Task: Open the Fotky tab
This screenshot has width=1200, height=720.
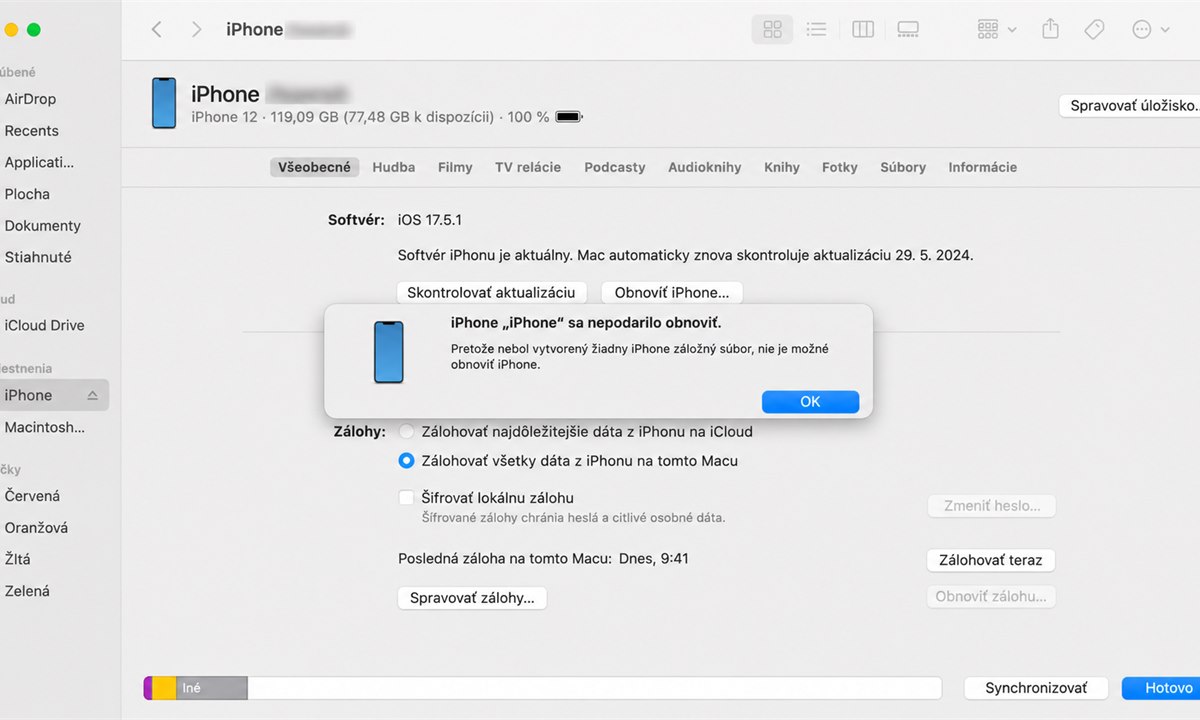Action: 840,167
